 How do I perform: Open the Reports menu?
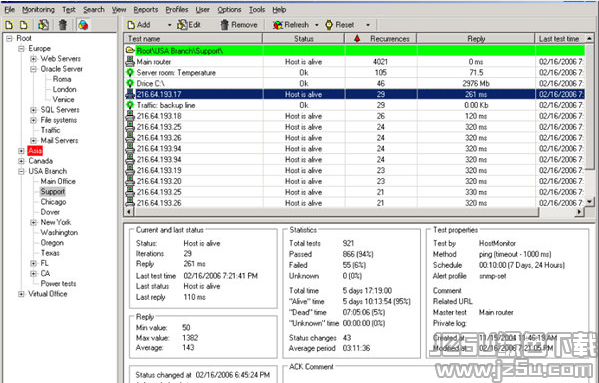pyautogui.click(x=146, y=10)
